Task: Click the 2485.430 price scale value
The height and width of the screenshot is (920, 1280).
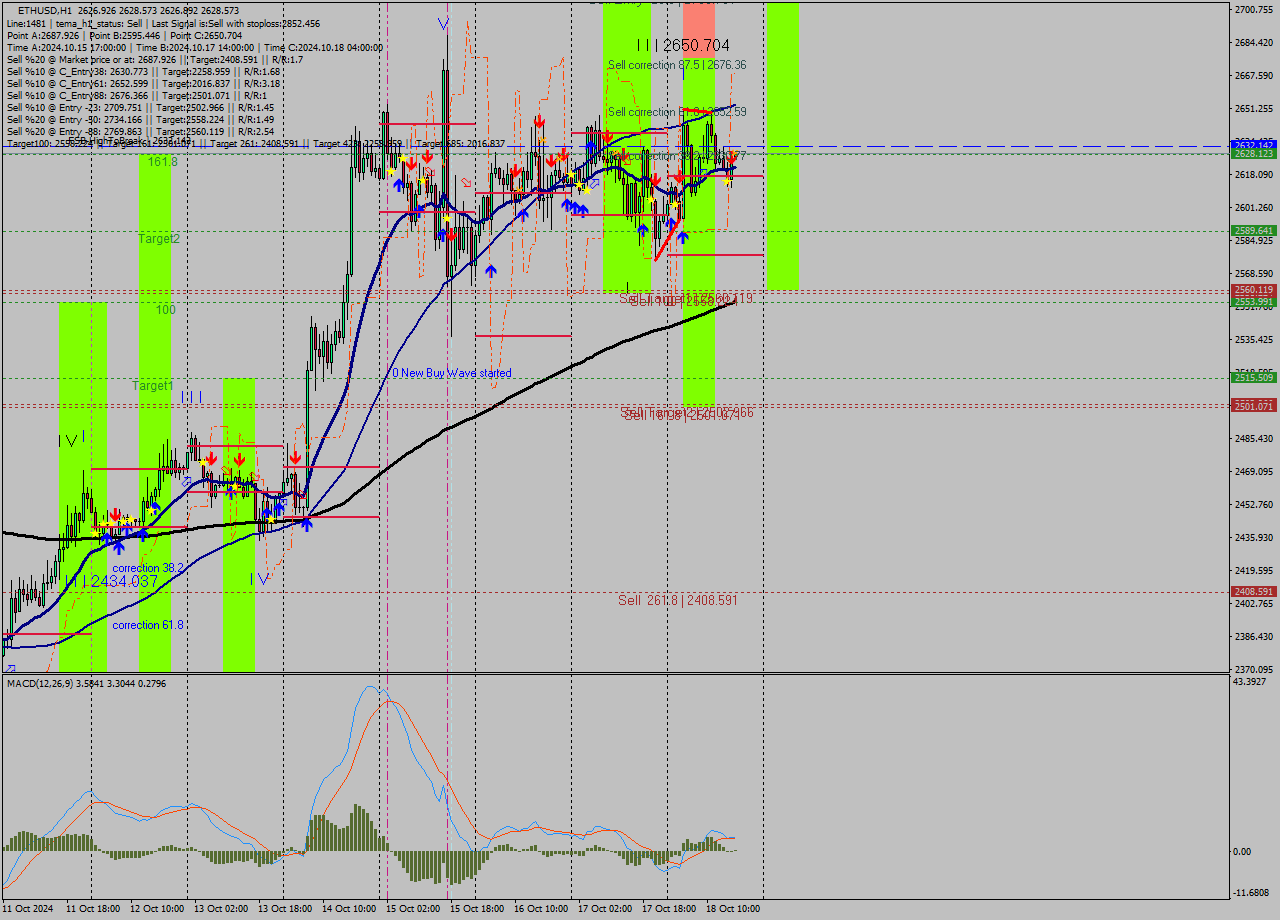Action: 1253,438
